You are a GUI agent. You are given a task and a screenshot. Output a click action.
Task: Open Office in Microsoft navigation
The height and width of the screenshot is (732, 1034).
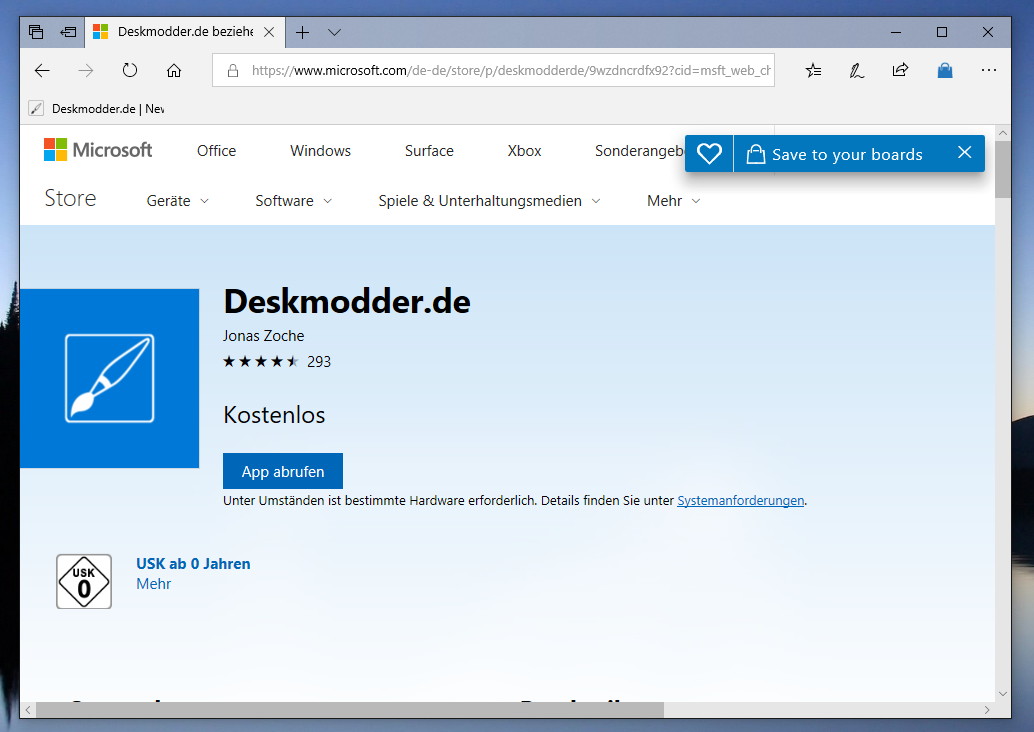tap(216, 151)
